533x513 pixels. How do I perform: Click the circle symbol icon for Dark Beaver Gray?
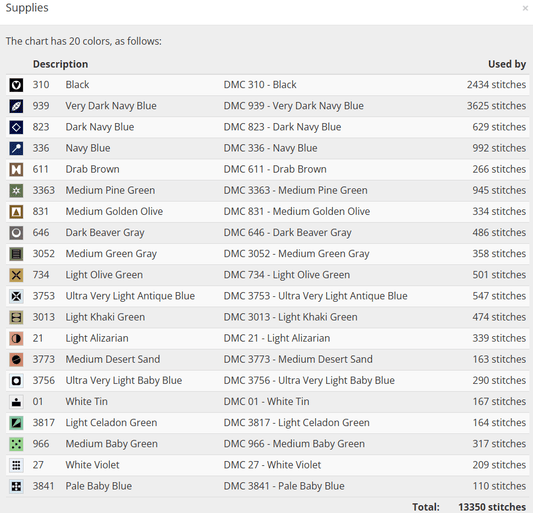coord(16,233)
